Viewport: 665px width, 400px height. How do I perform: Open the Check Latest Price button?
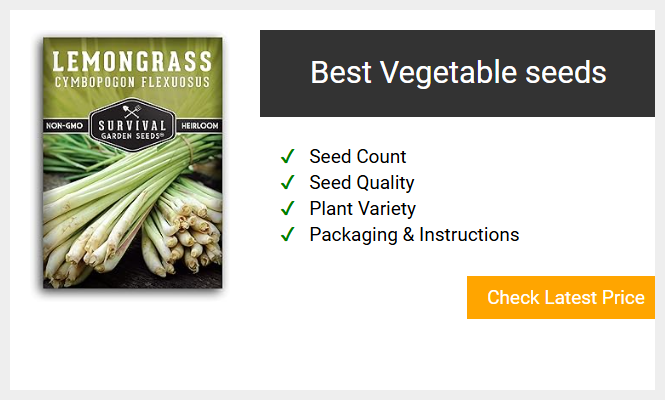tap(561, 297)
